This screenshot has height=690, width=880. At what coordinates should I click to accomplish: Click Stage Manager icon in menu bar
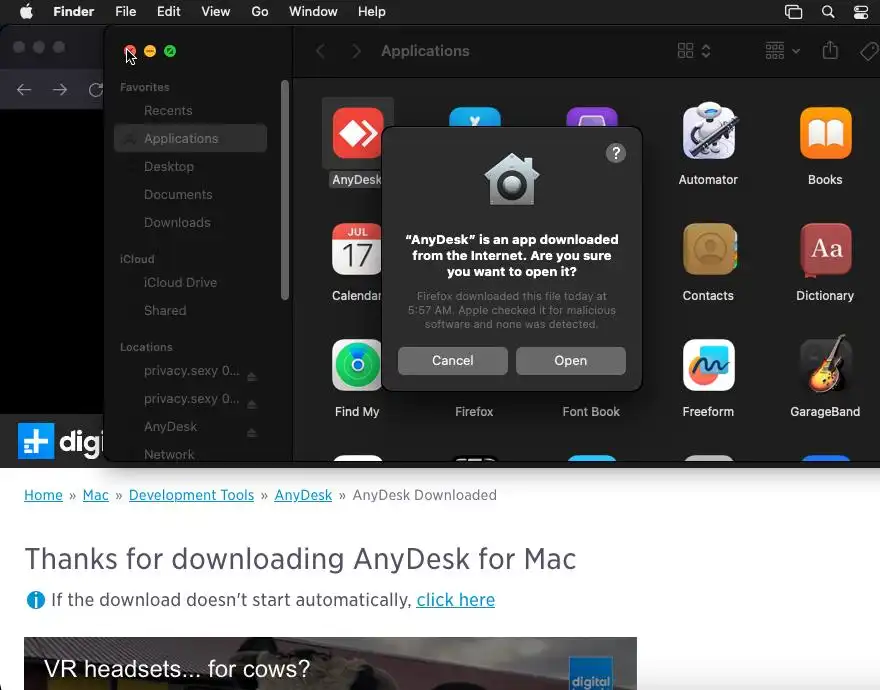(x=794, y=12)
